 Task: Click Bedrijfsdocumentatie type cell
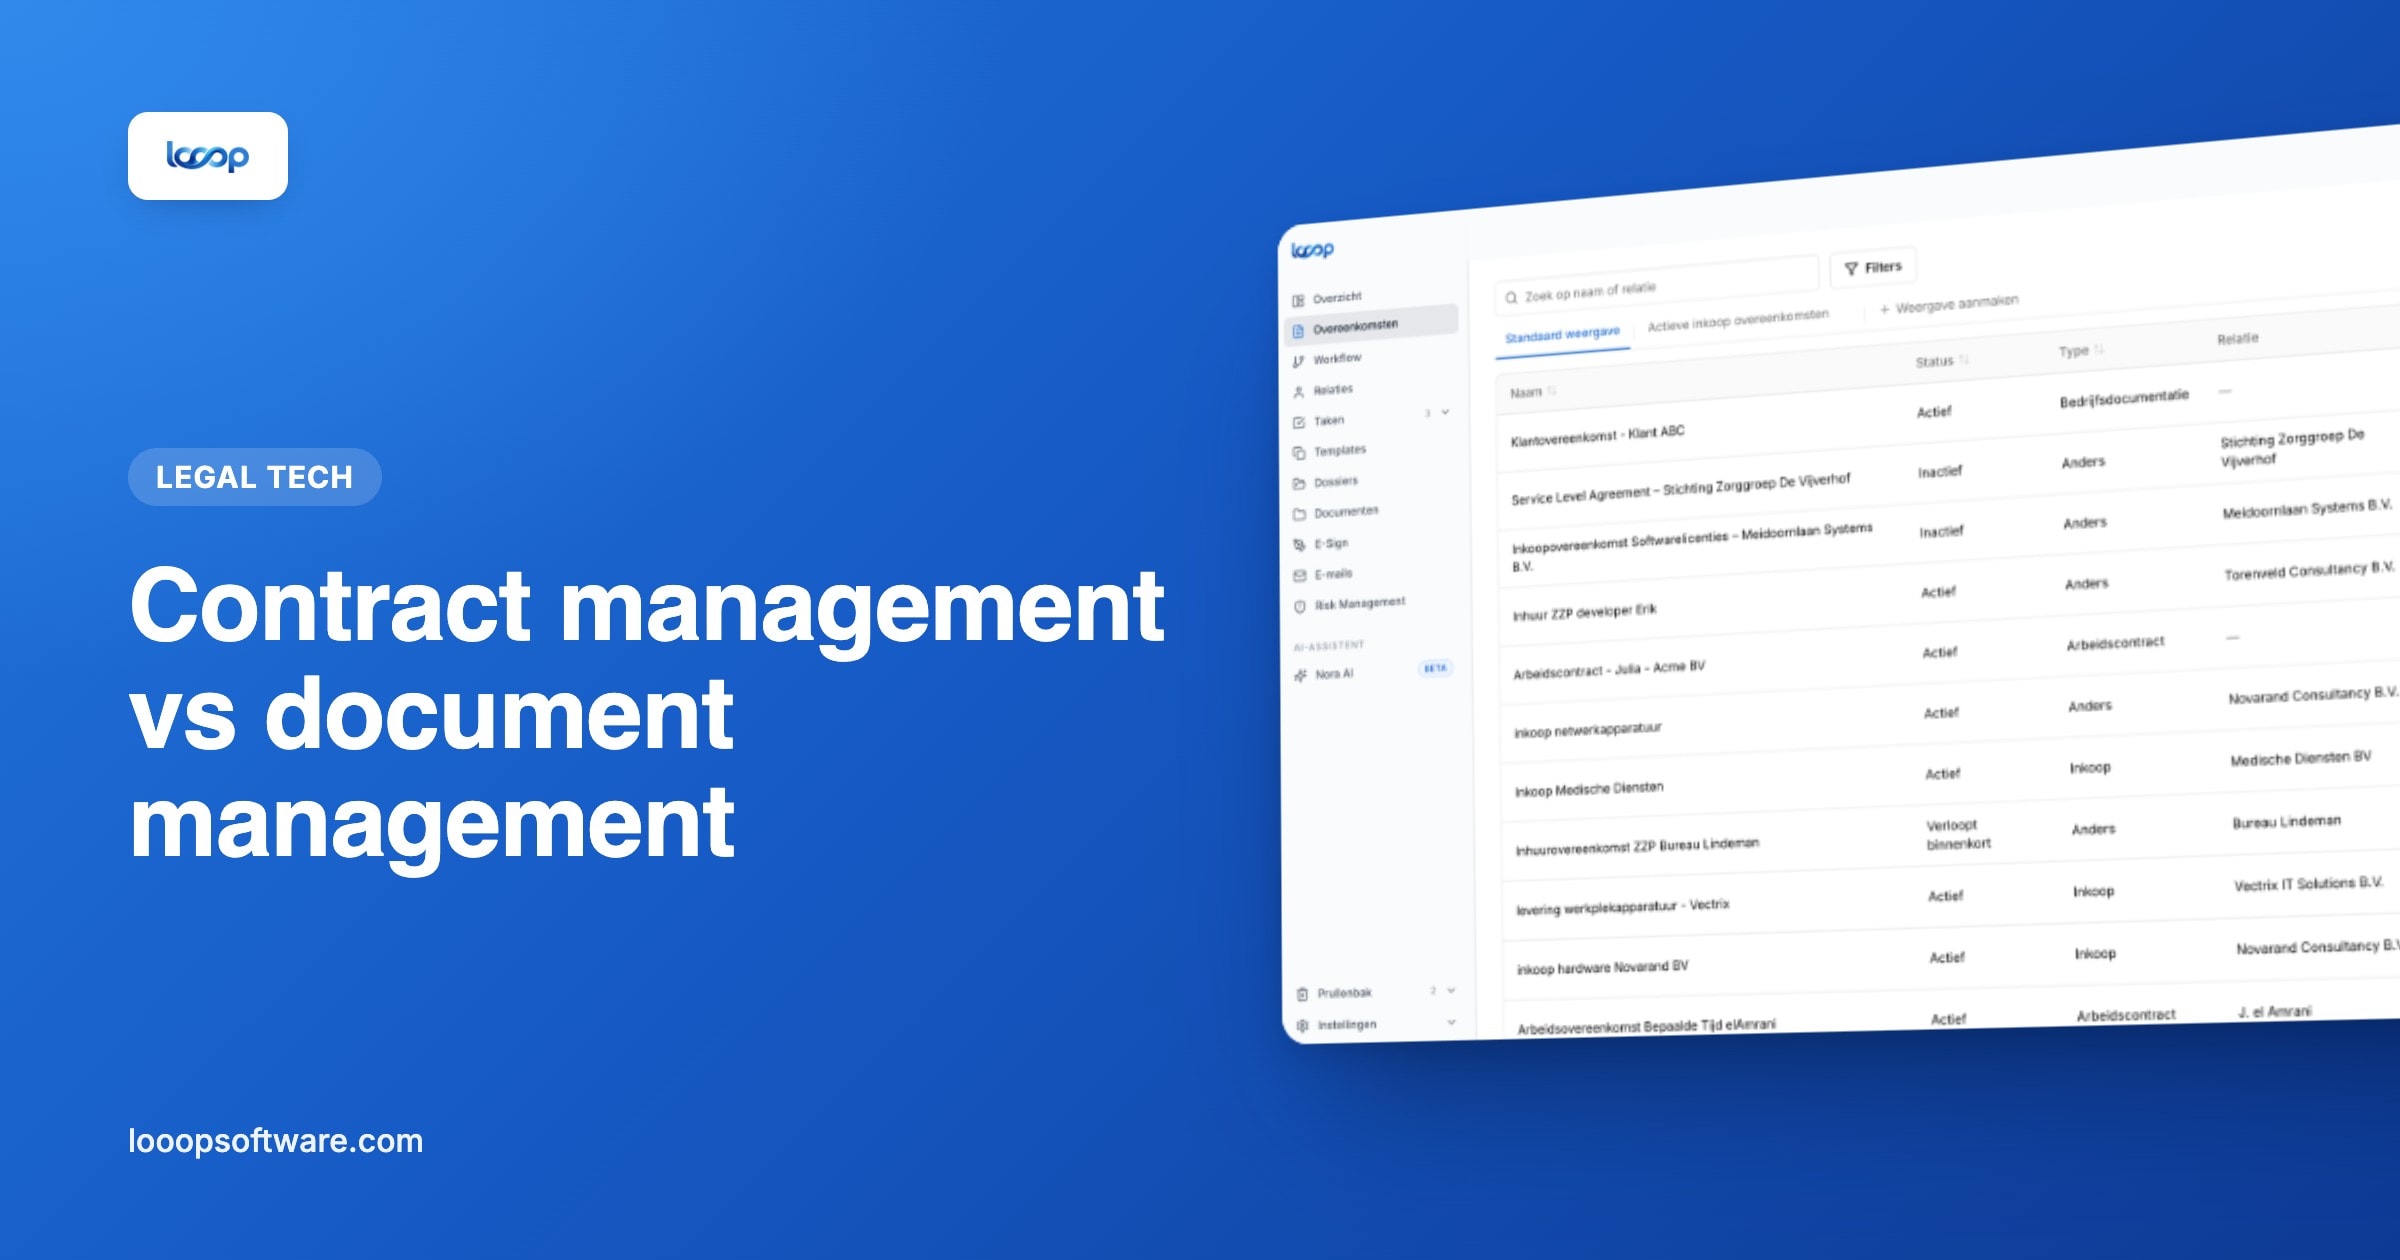tap(2124, 398)
